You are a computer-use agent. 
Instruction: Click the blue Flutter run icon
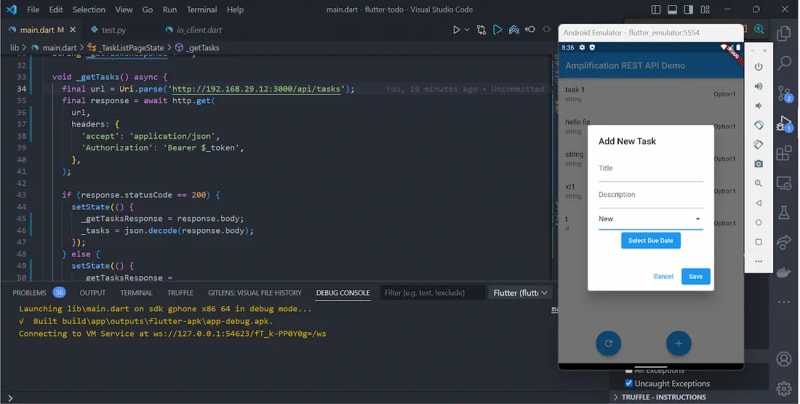click(x=497, y=30)
